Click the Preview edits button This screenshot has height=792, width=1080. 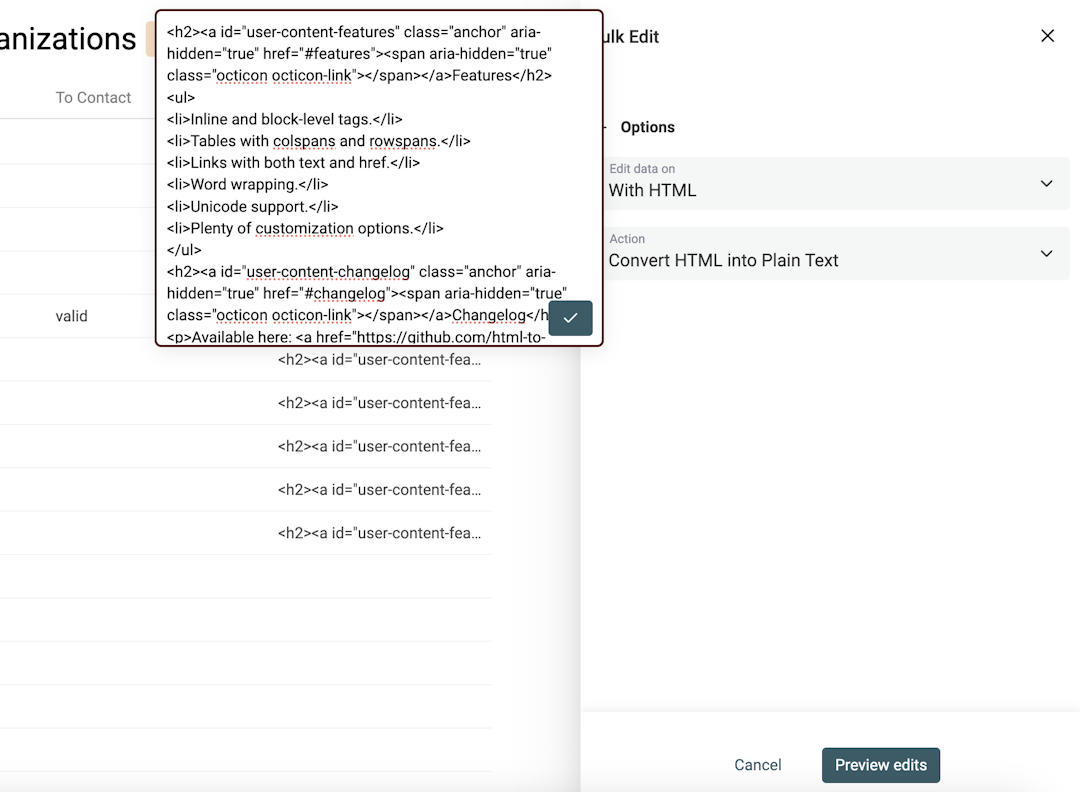pyautogui.click(x=881, y=765)
